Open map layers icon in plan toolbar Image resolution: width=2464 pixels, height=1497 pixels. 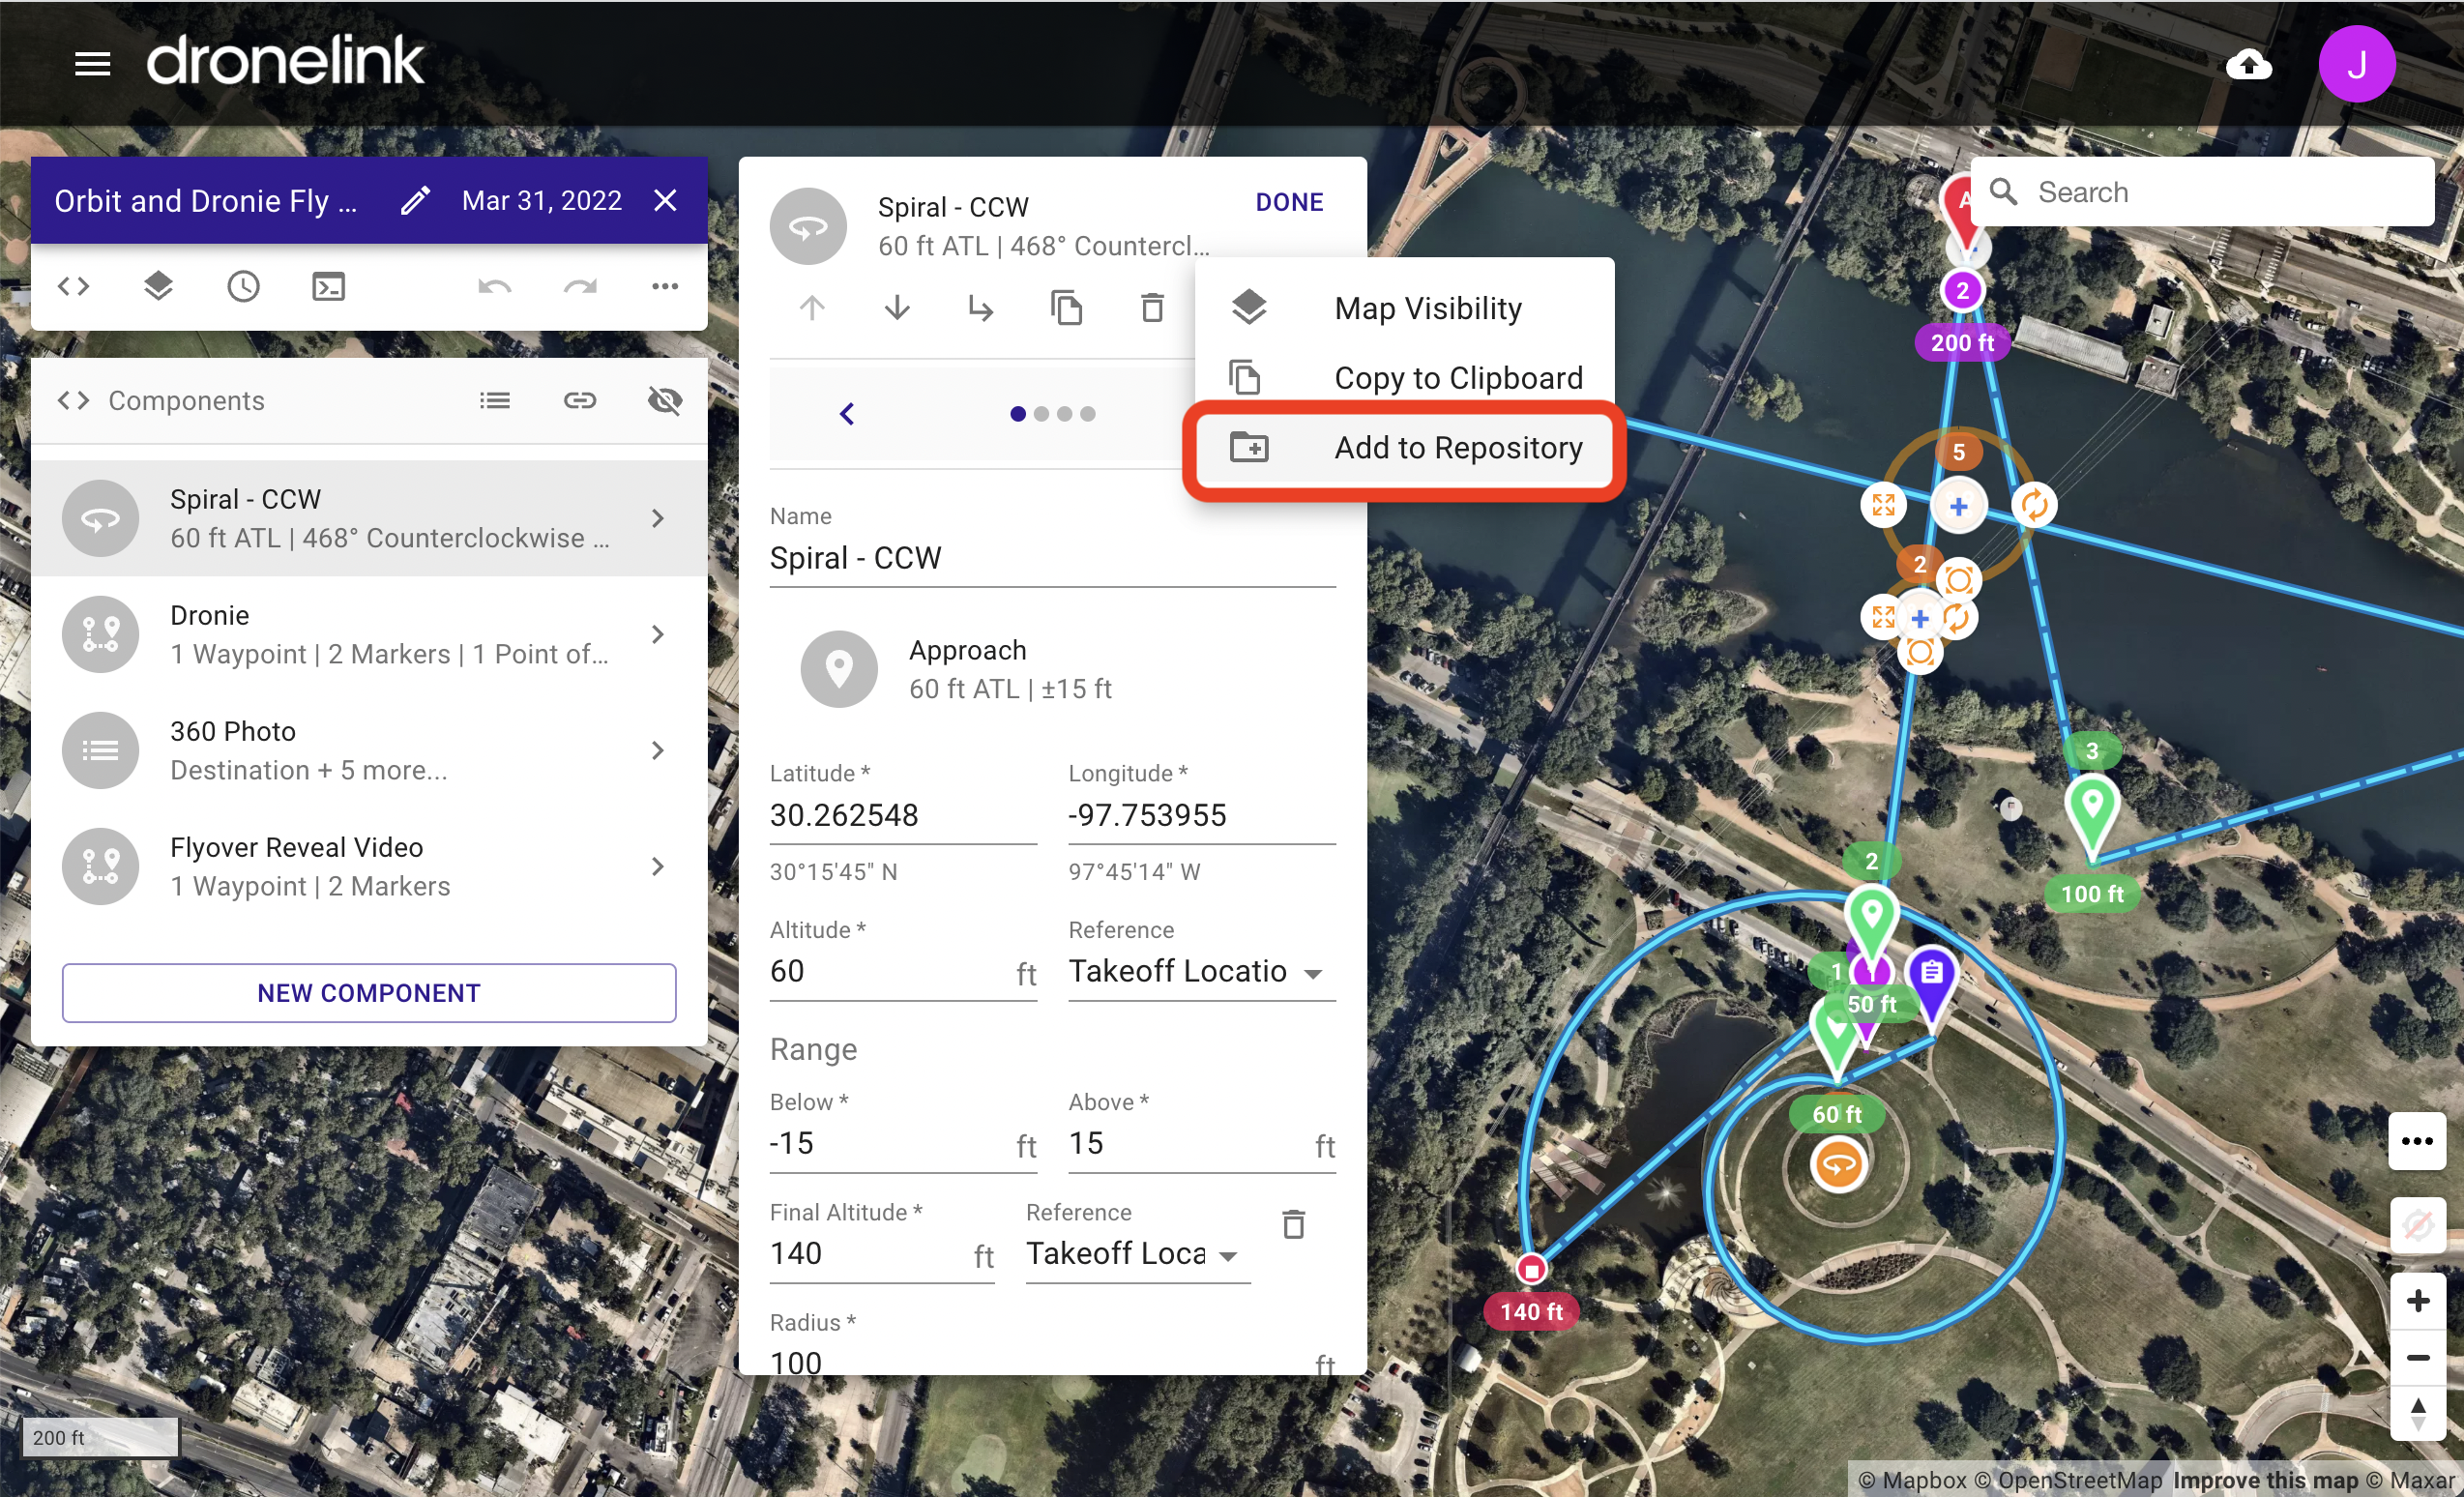coord(158,287)
